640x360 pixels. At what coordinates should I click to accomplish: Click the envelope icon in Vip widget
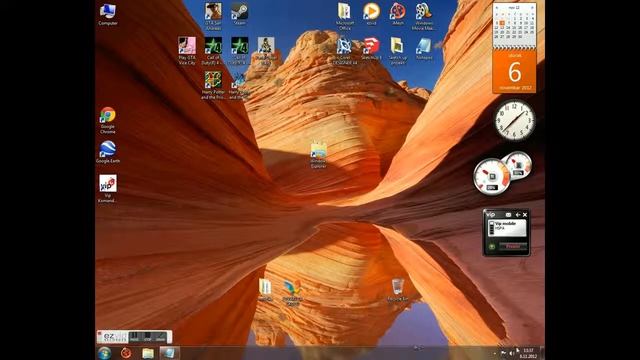[508, 215]
